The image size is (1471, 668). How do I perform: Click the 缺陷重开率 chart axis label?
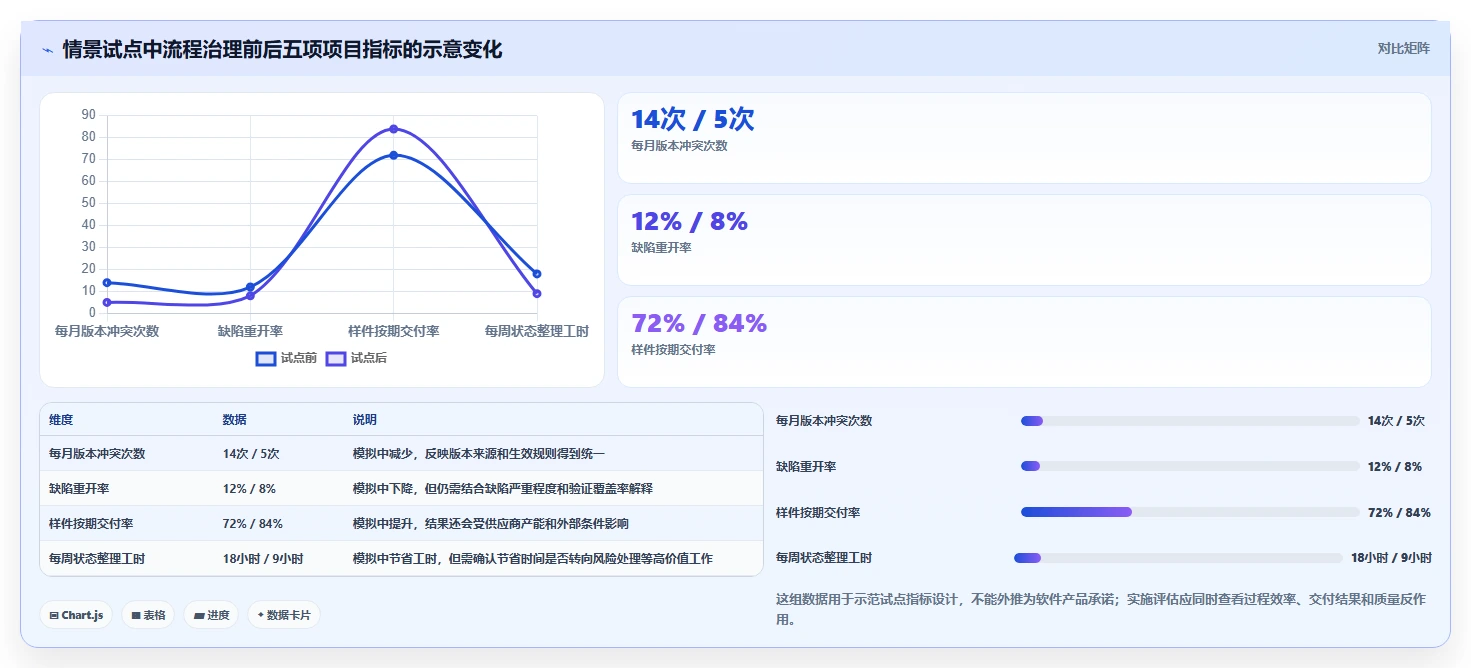250,331
